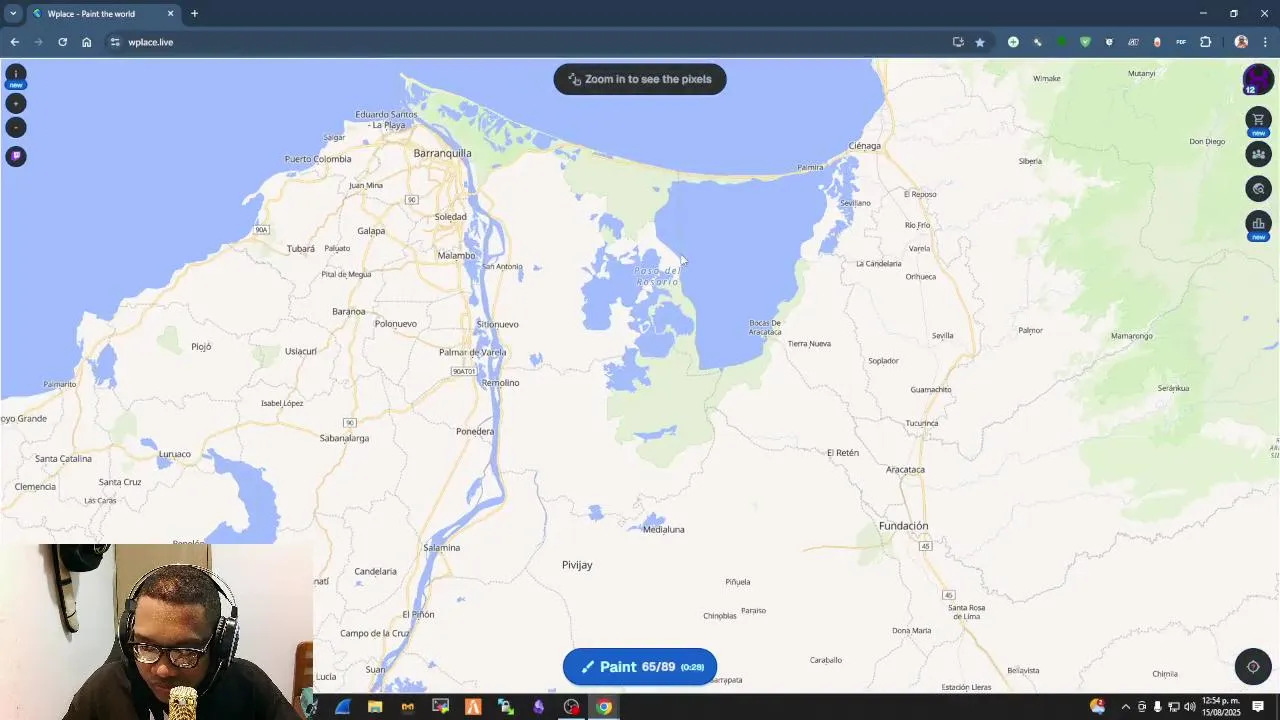This screenshot has height=720, width=1280.
Task: Bookmark this page with star icon
Action: (x=980, y=42)
